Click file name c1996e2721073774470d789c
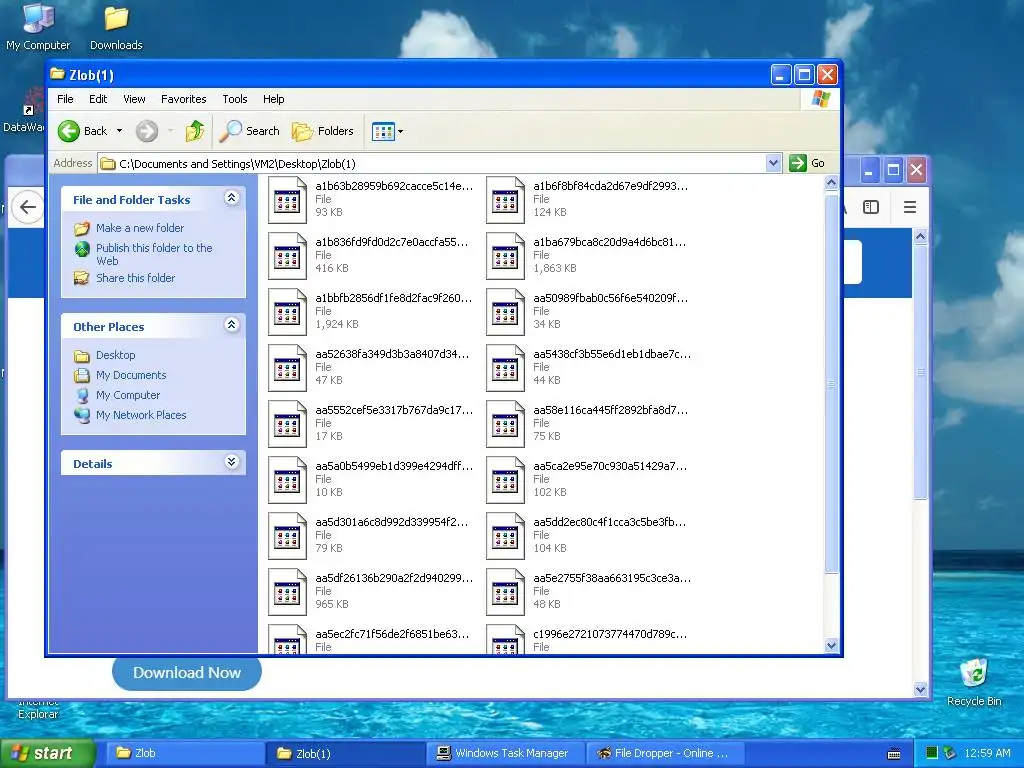Screen dimensions: 1024x768 (x=610, y=634)
